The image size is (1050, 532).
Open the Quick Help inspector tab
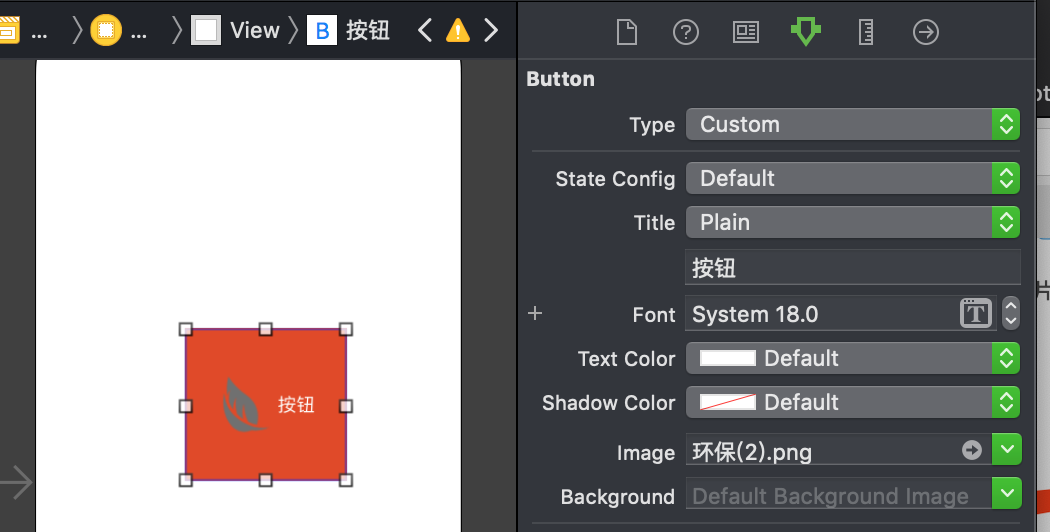click(686, 31)
